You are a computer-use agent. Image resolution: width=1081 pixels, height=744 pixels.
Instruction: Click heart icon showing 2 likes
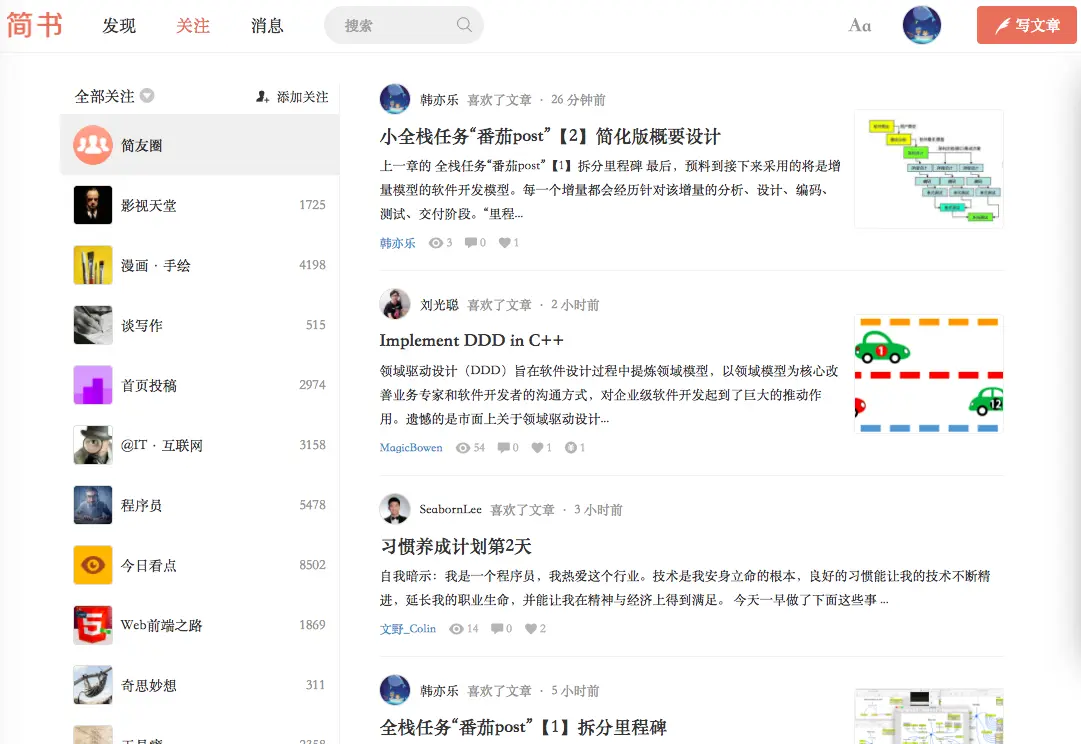pyautogui.click(x=531, y=629)
